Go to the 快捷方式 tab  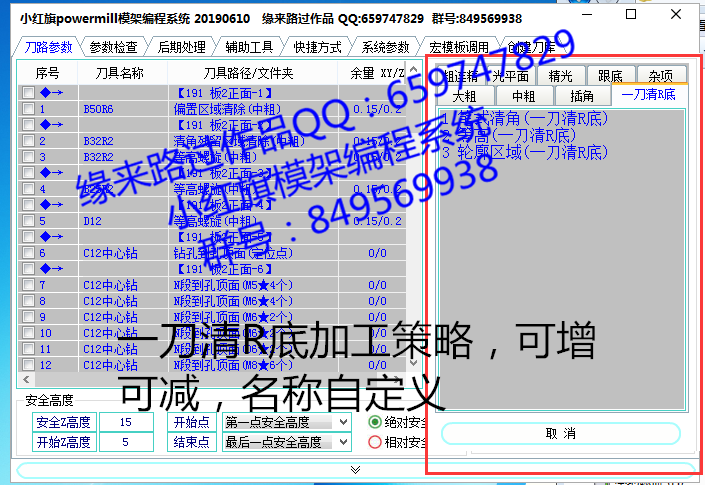coord(317,47)
